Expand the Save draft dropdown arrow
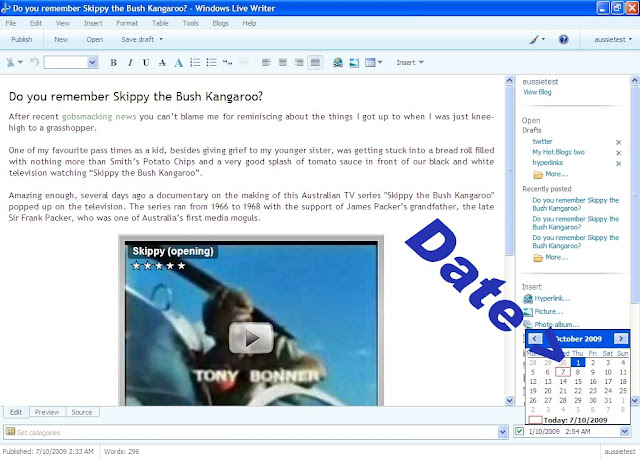 [161, 40]
